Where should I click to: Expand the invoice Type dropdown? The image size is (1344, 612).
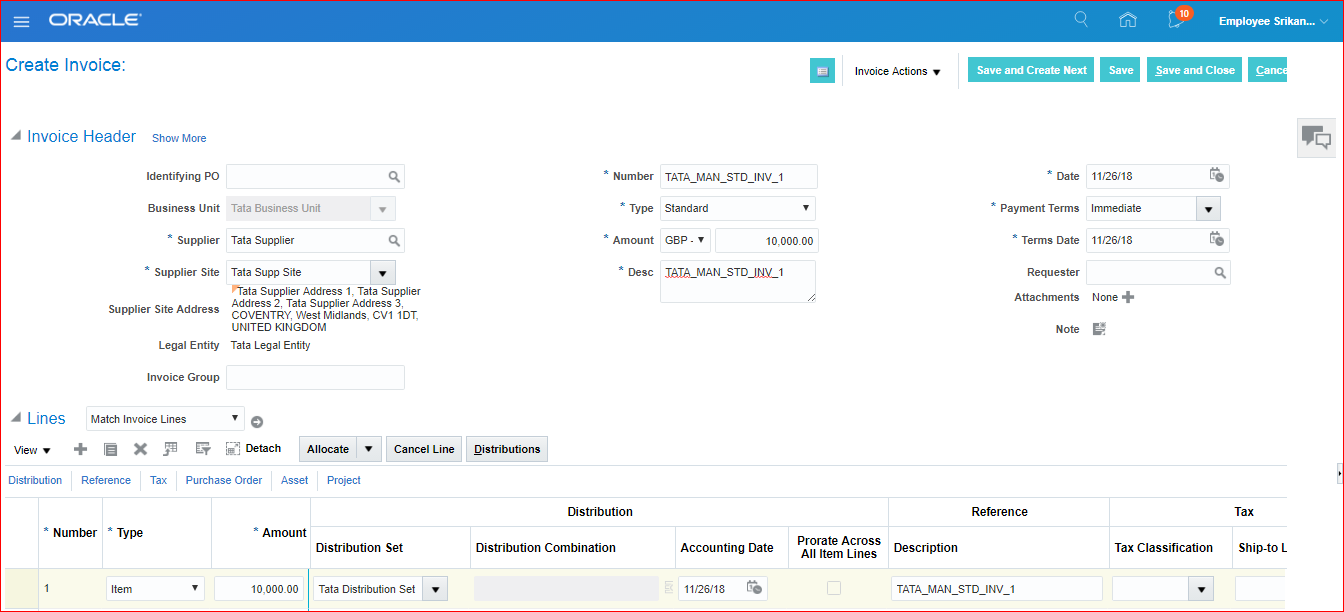[x=806, y=208]
